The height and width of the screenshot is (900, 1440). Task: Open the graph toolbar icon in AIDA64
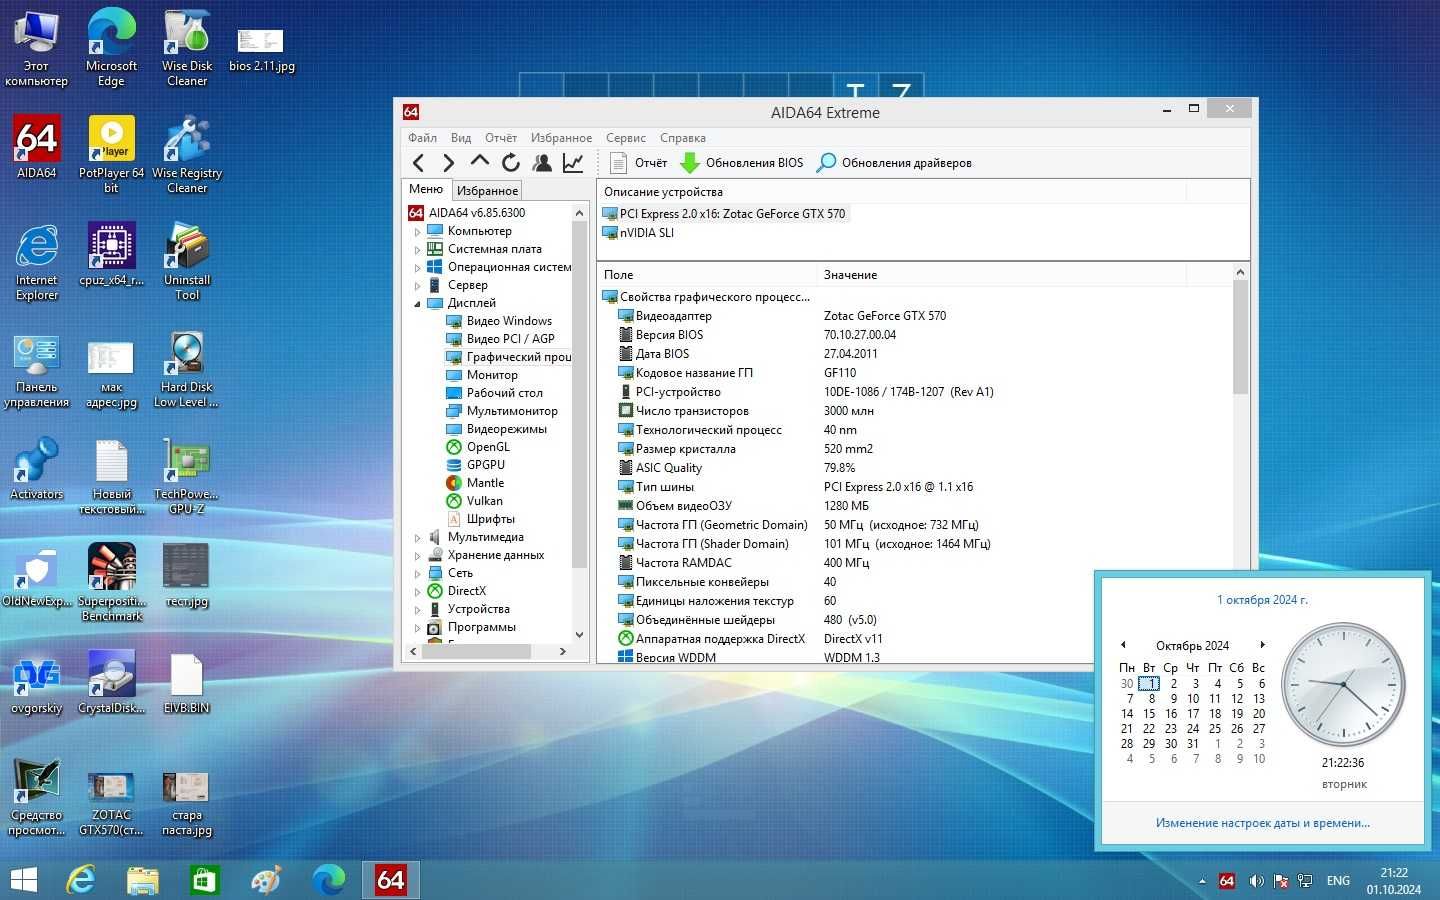(573, 162)
